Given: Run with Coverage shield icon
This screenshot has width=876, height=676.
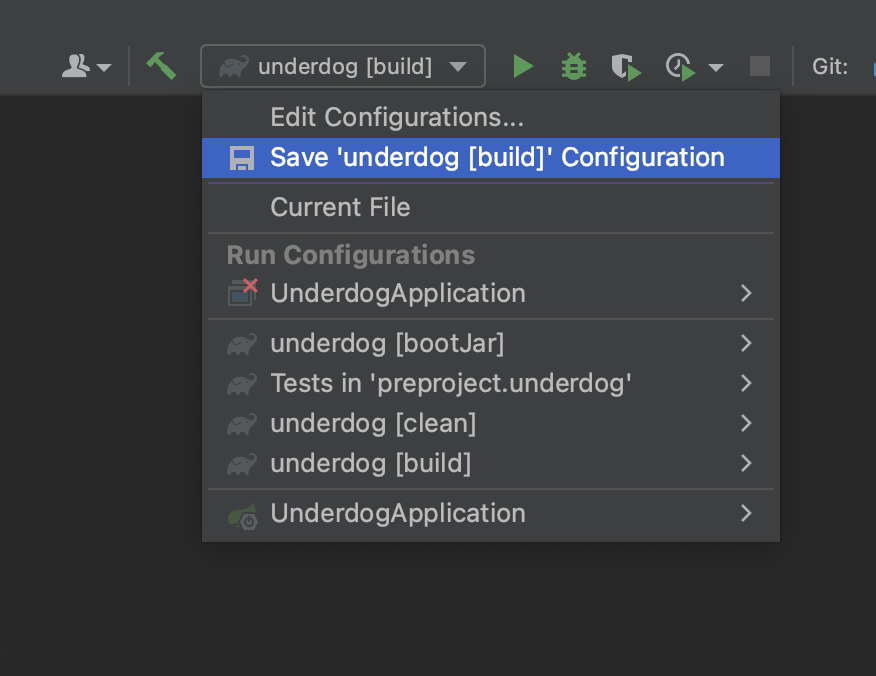Looking at the screenshot, I should click(x=626, y=67).
